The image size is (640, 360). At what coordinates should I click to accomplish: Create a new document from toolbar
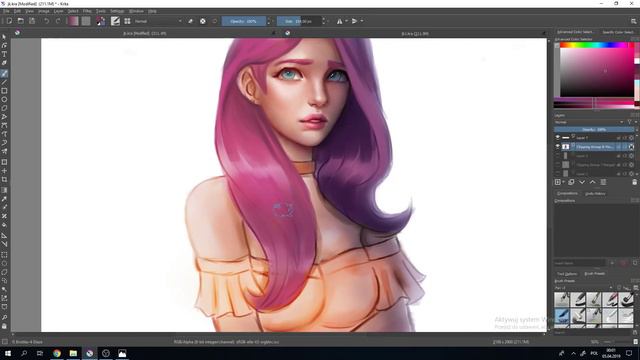tap(9, 21)
